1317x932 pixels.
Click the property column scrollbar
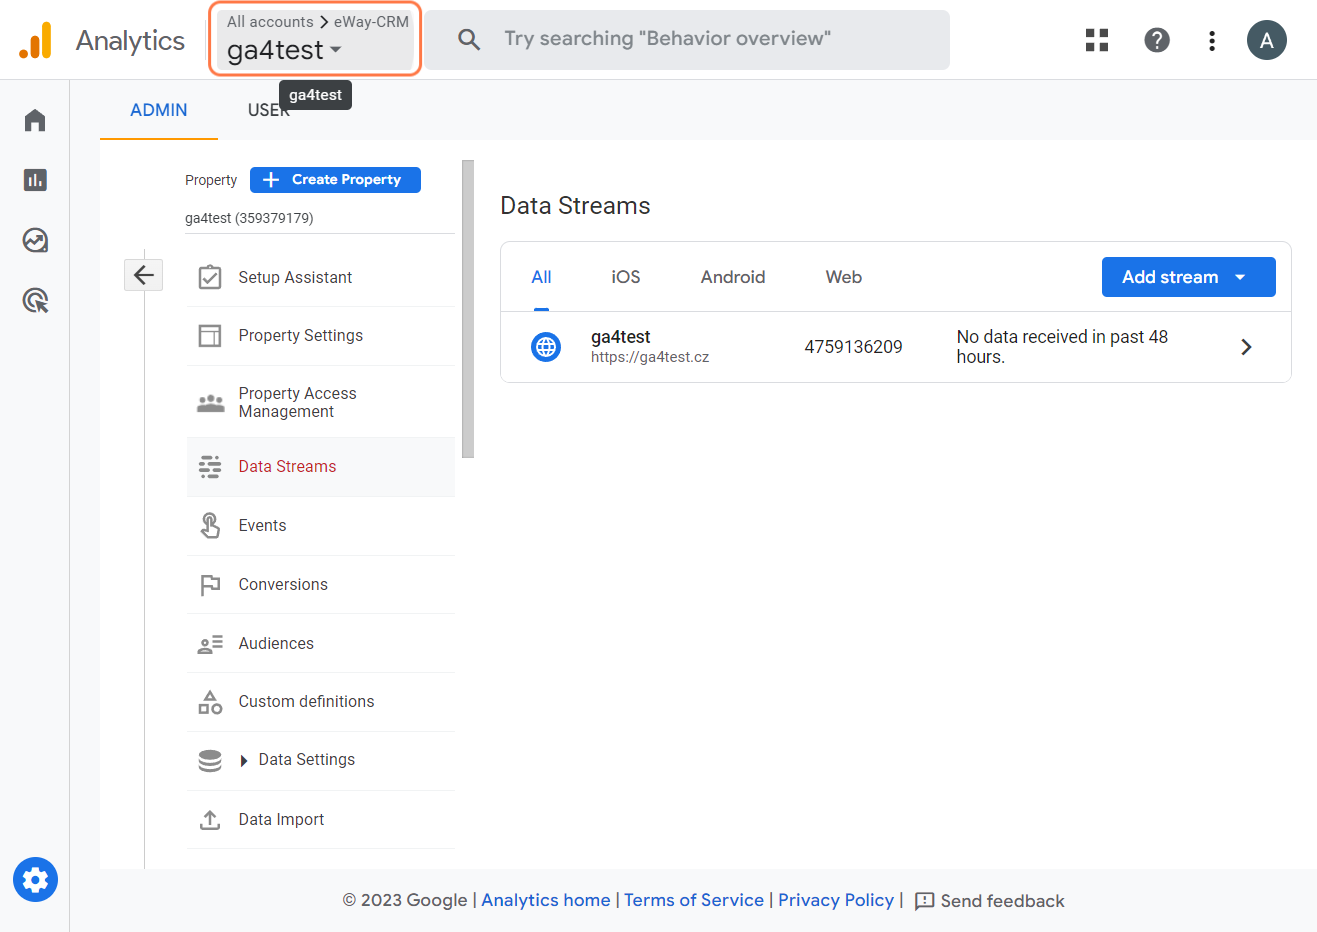pyautogui.click(x=468, y=308)
